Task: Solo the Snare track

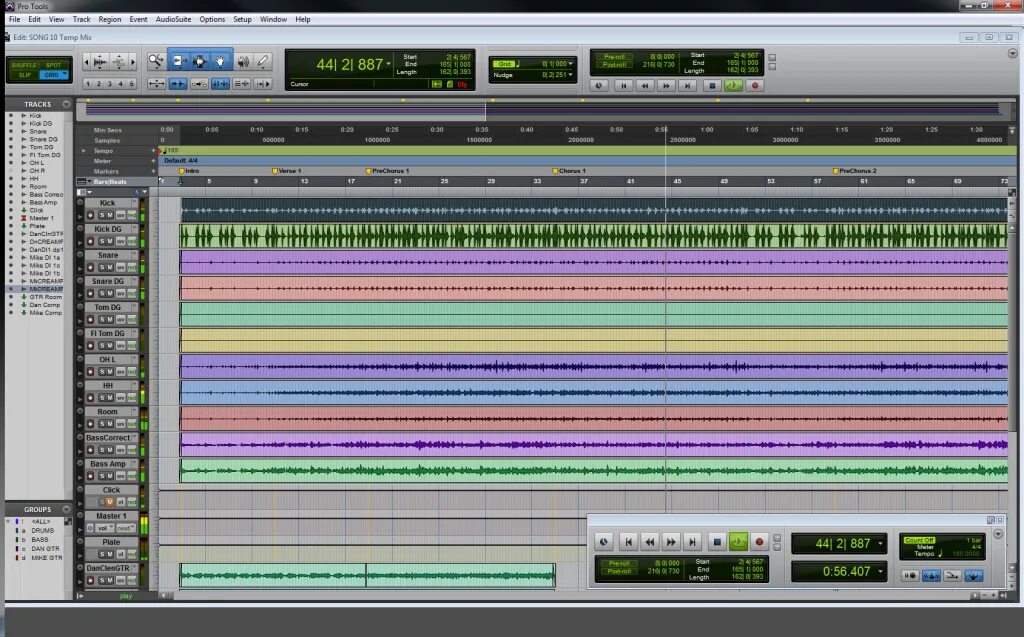Action: point(101,267)
